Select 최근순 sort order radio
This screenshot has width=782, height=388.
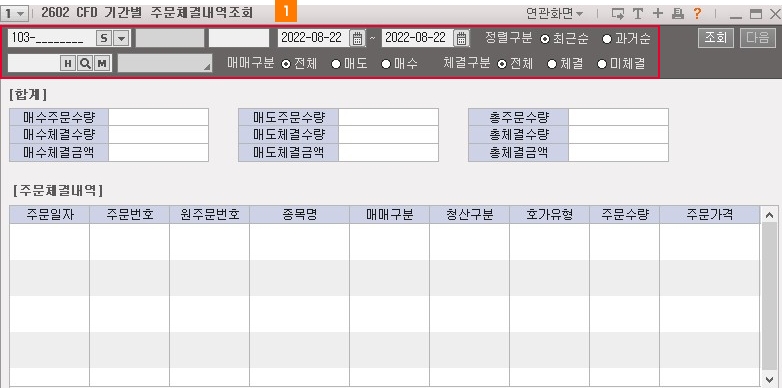[x=545, y=39]
